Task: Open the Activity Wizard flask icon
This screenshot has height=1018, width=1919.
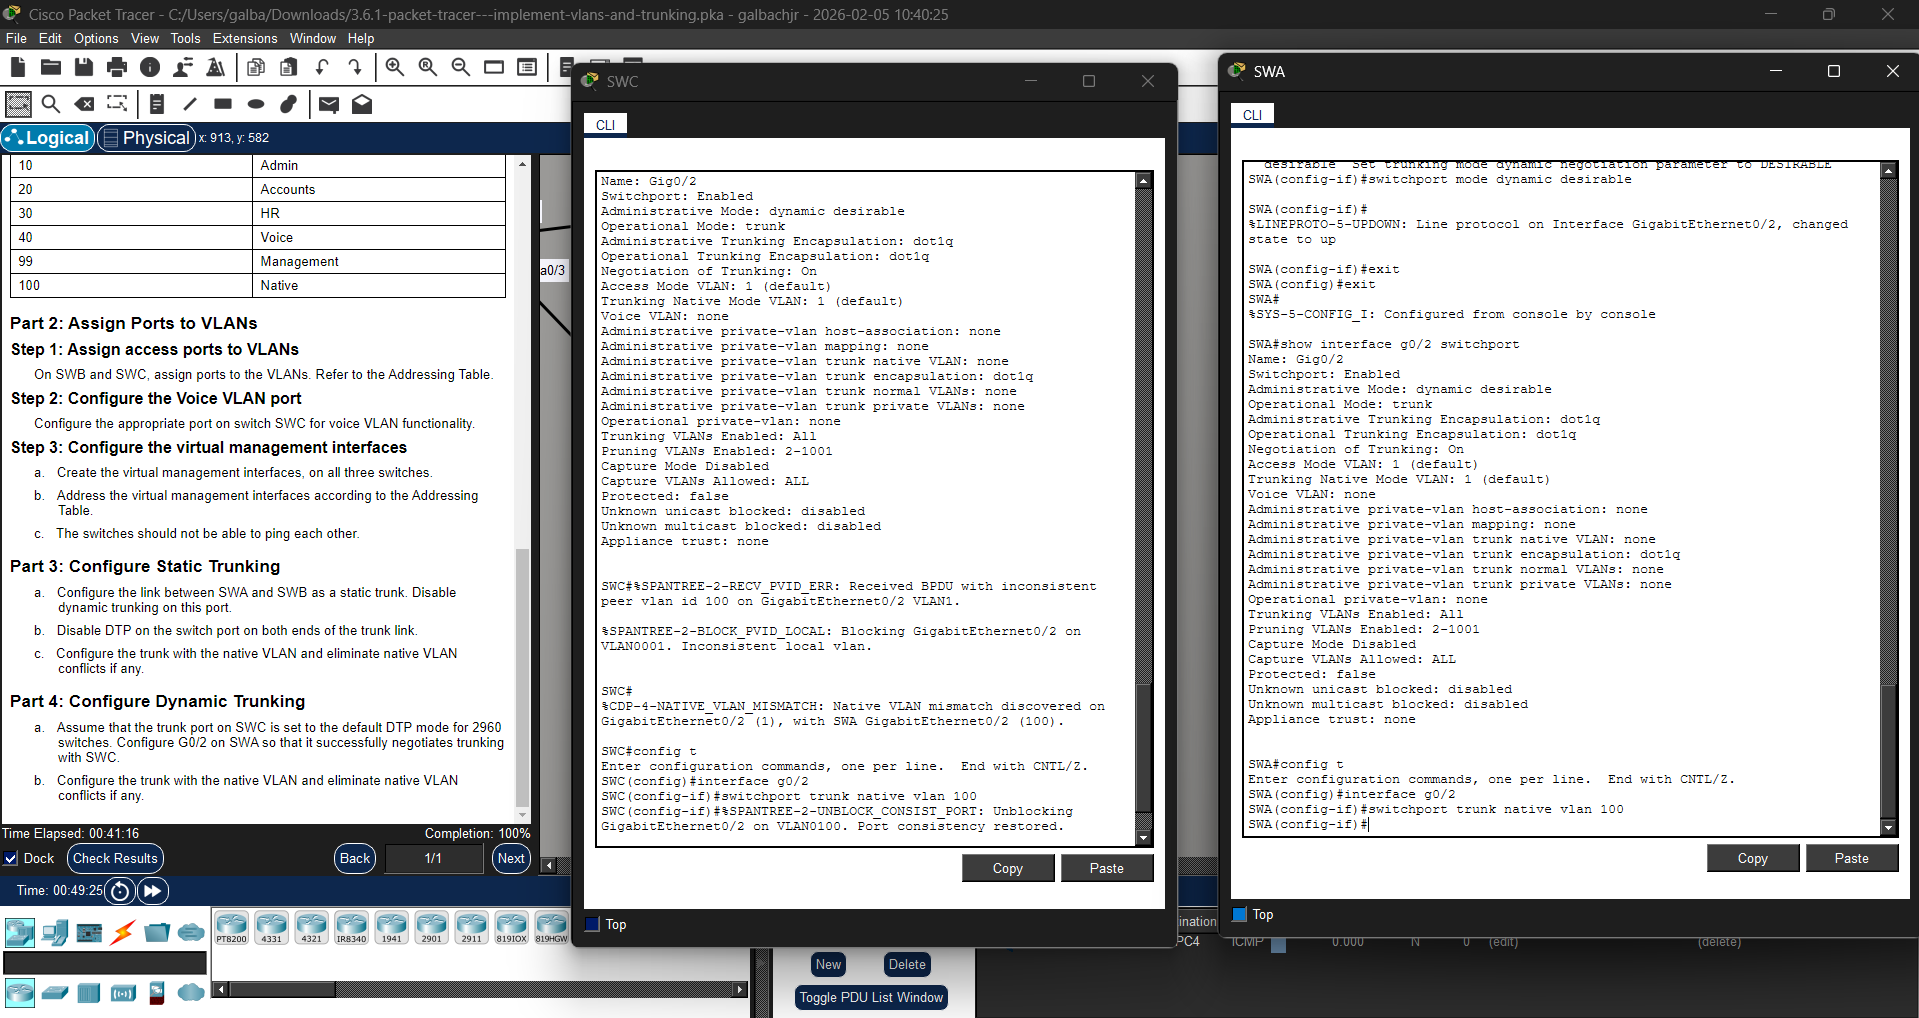Action: coord(216,67)
